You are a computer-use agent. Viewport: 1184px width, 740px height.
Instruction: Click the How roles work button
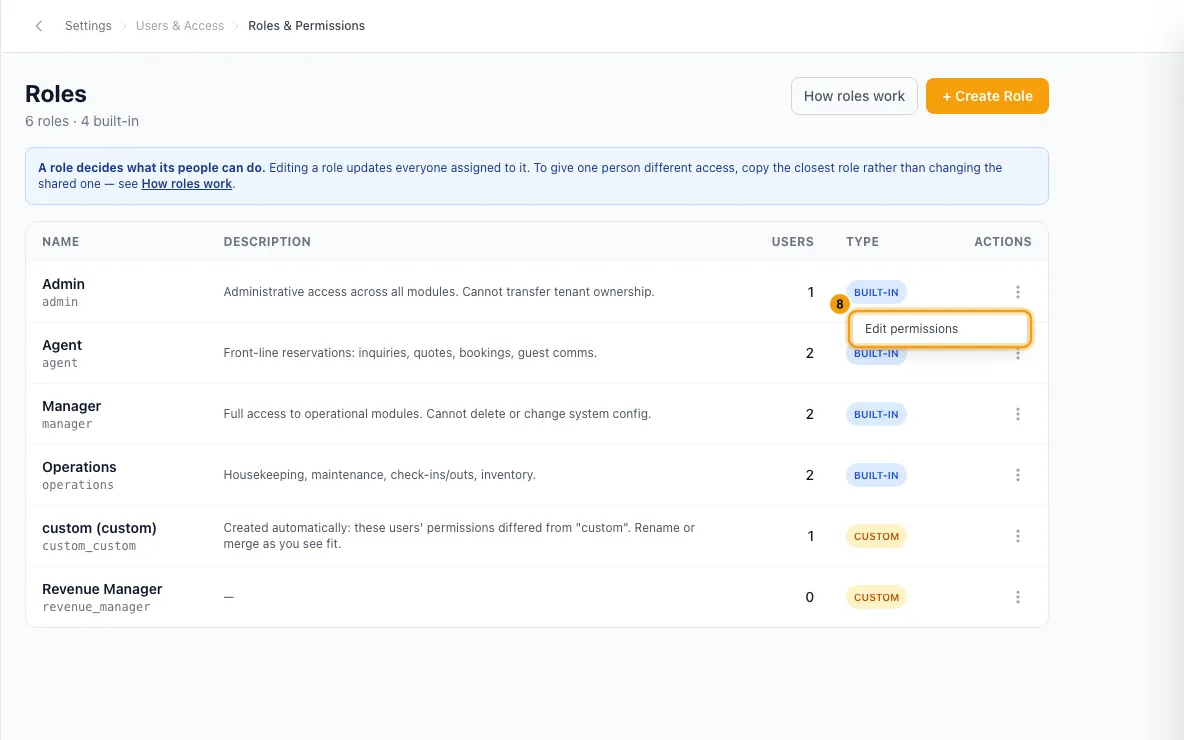[x=854, y=96]
